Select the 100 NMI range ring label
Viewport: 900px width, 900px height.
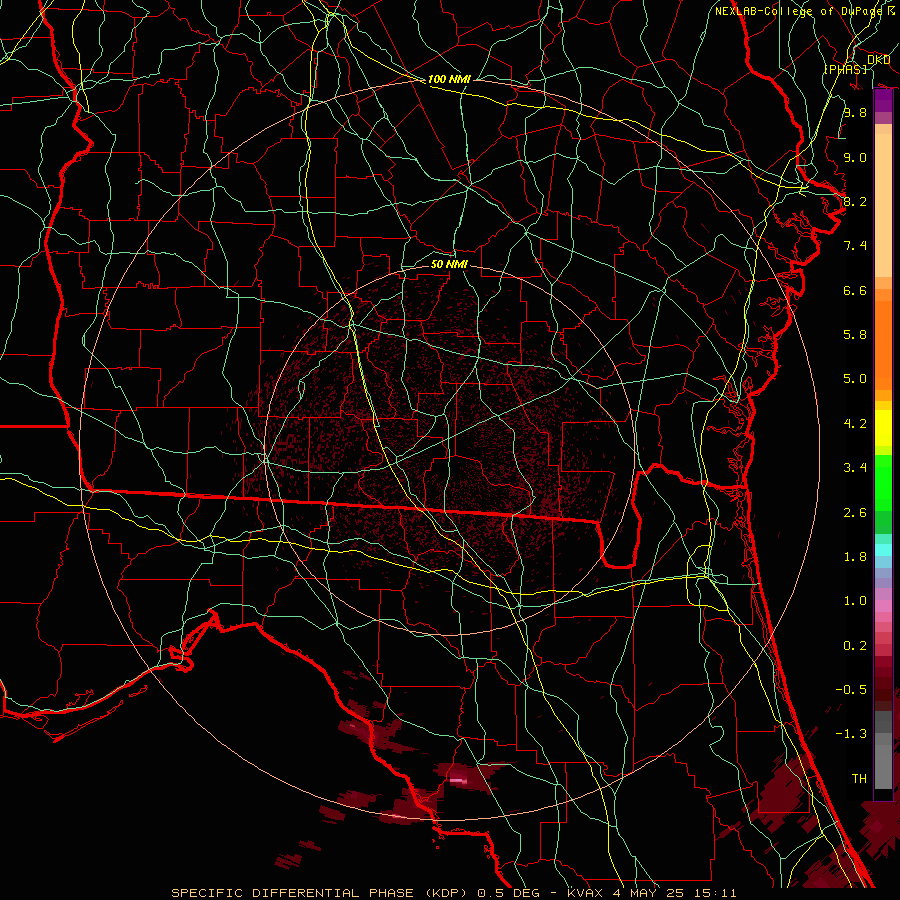click(449, 79)
